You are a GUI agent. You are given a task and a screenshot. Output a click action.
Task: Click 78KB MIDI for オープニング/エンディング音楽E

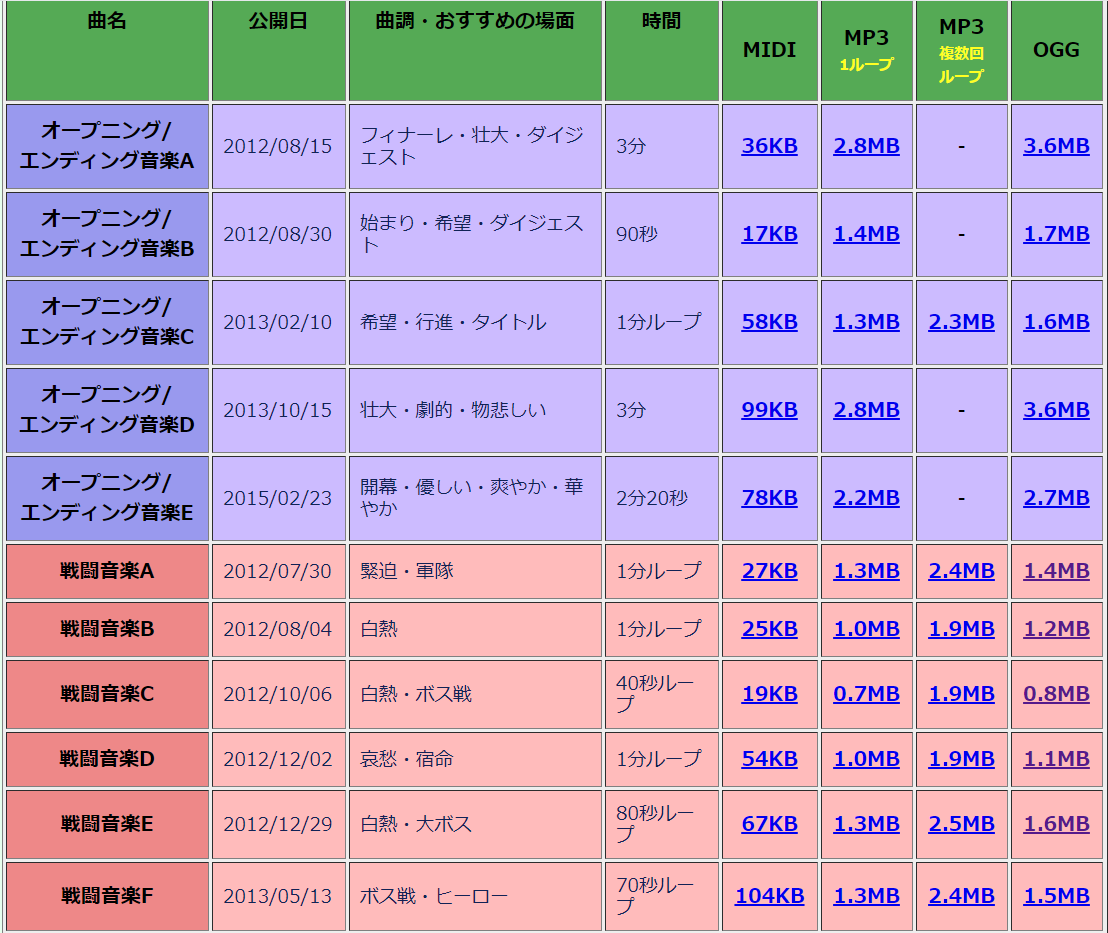[x=770, y=498]
